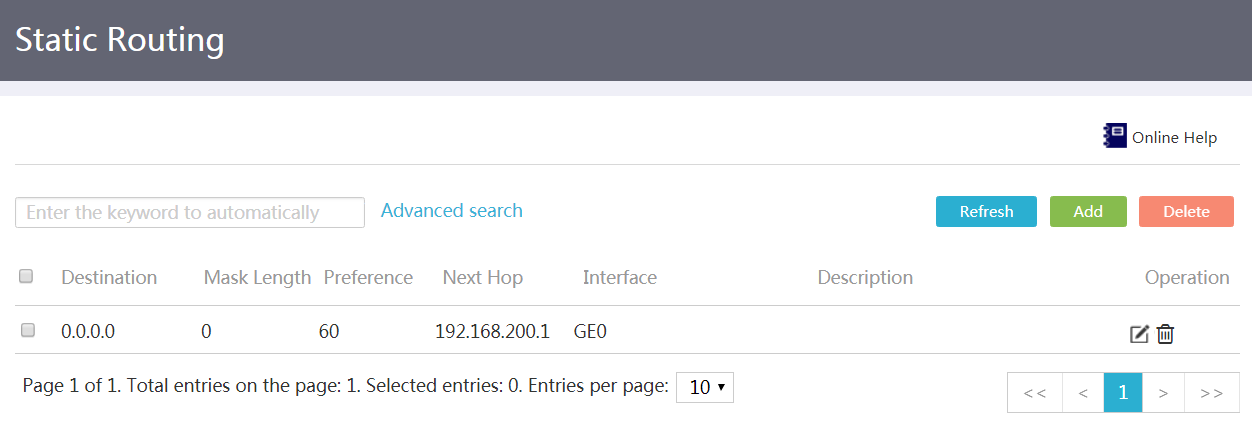Screen dimensions: 1252x432
Task: Go to next page arrow
Action: 1163,393
